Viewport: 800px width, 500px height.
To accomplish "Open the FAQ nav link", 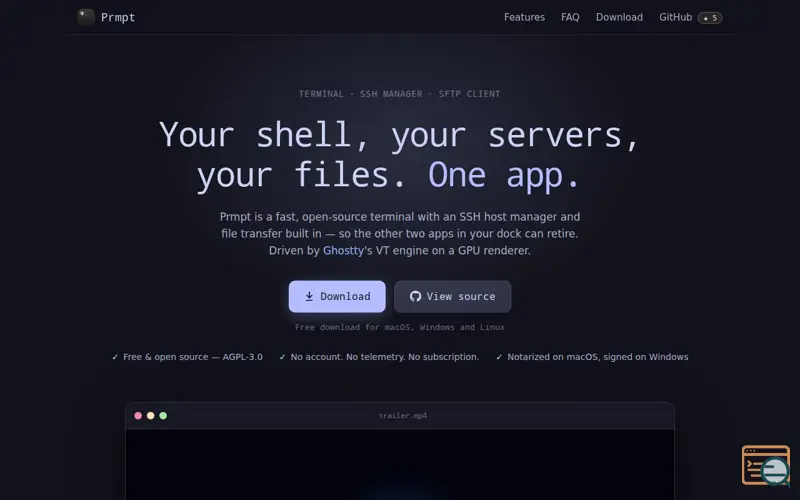I will 570,17.
